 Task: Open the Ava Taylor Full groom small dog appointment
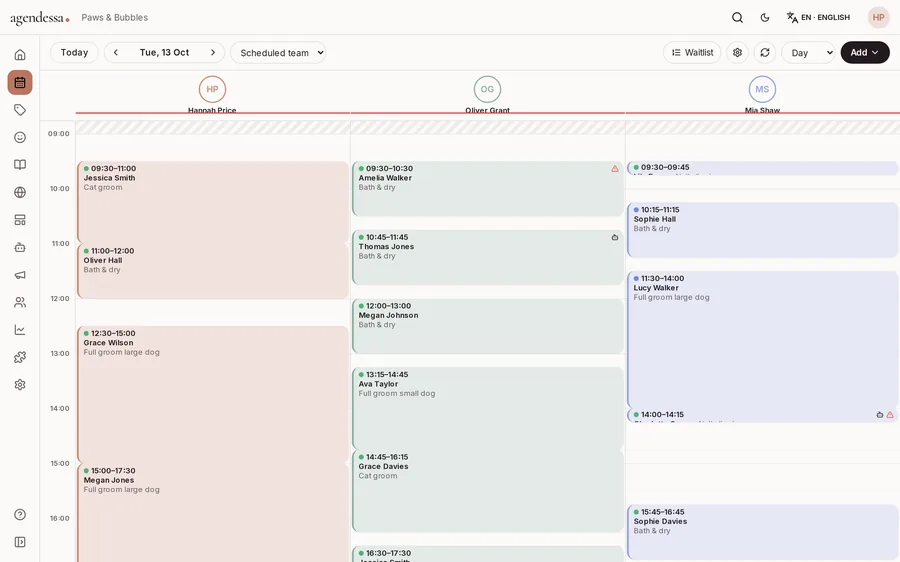click(x=487, y=408)
